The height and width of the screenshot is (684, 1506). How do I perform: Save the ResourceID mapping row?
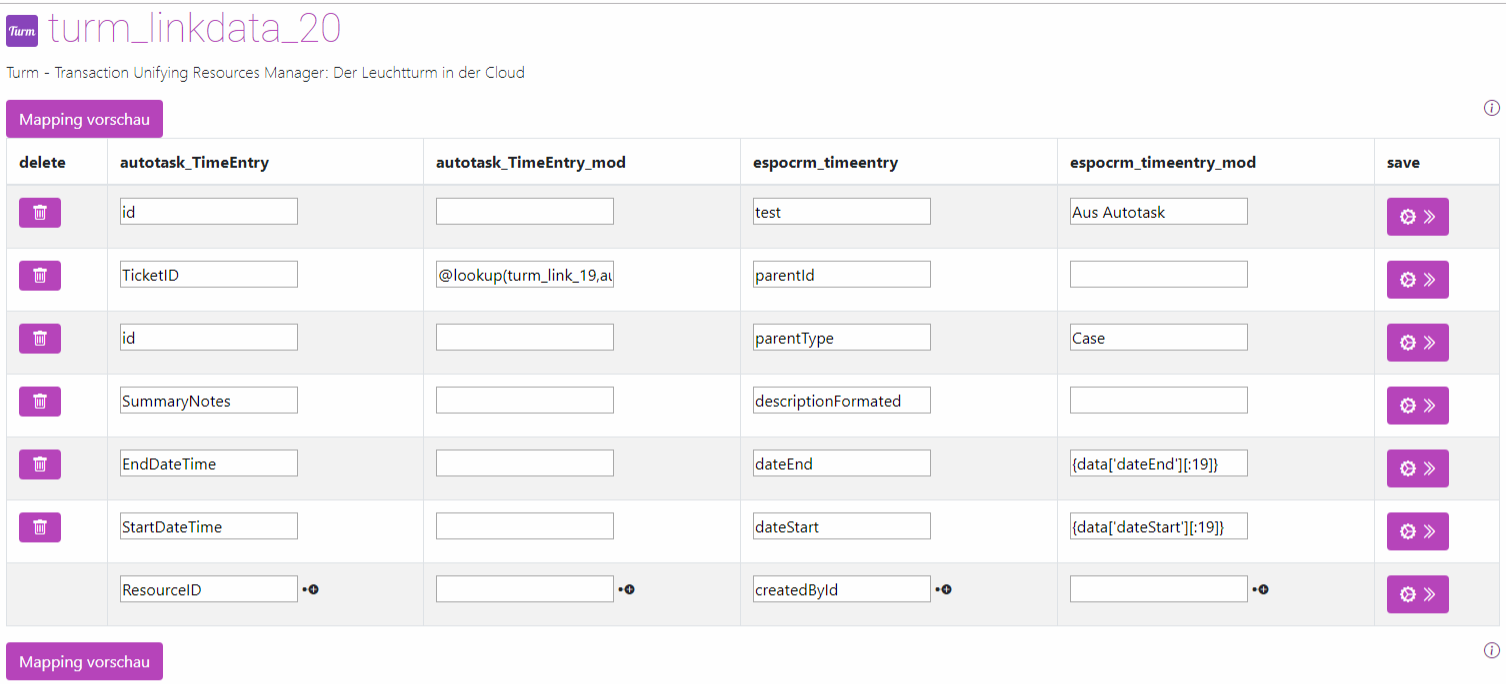tap(1417, 595)
